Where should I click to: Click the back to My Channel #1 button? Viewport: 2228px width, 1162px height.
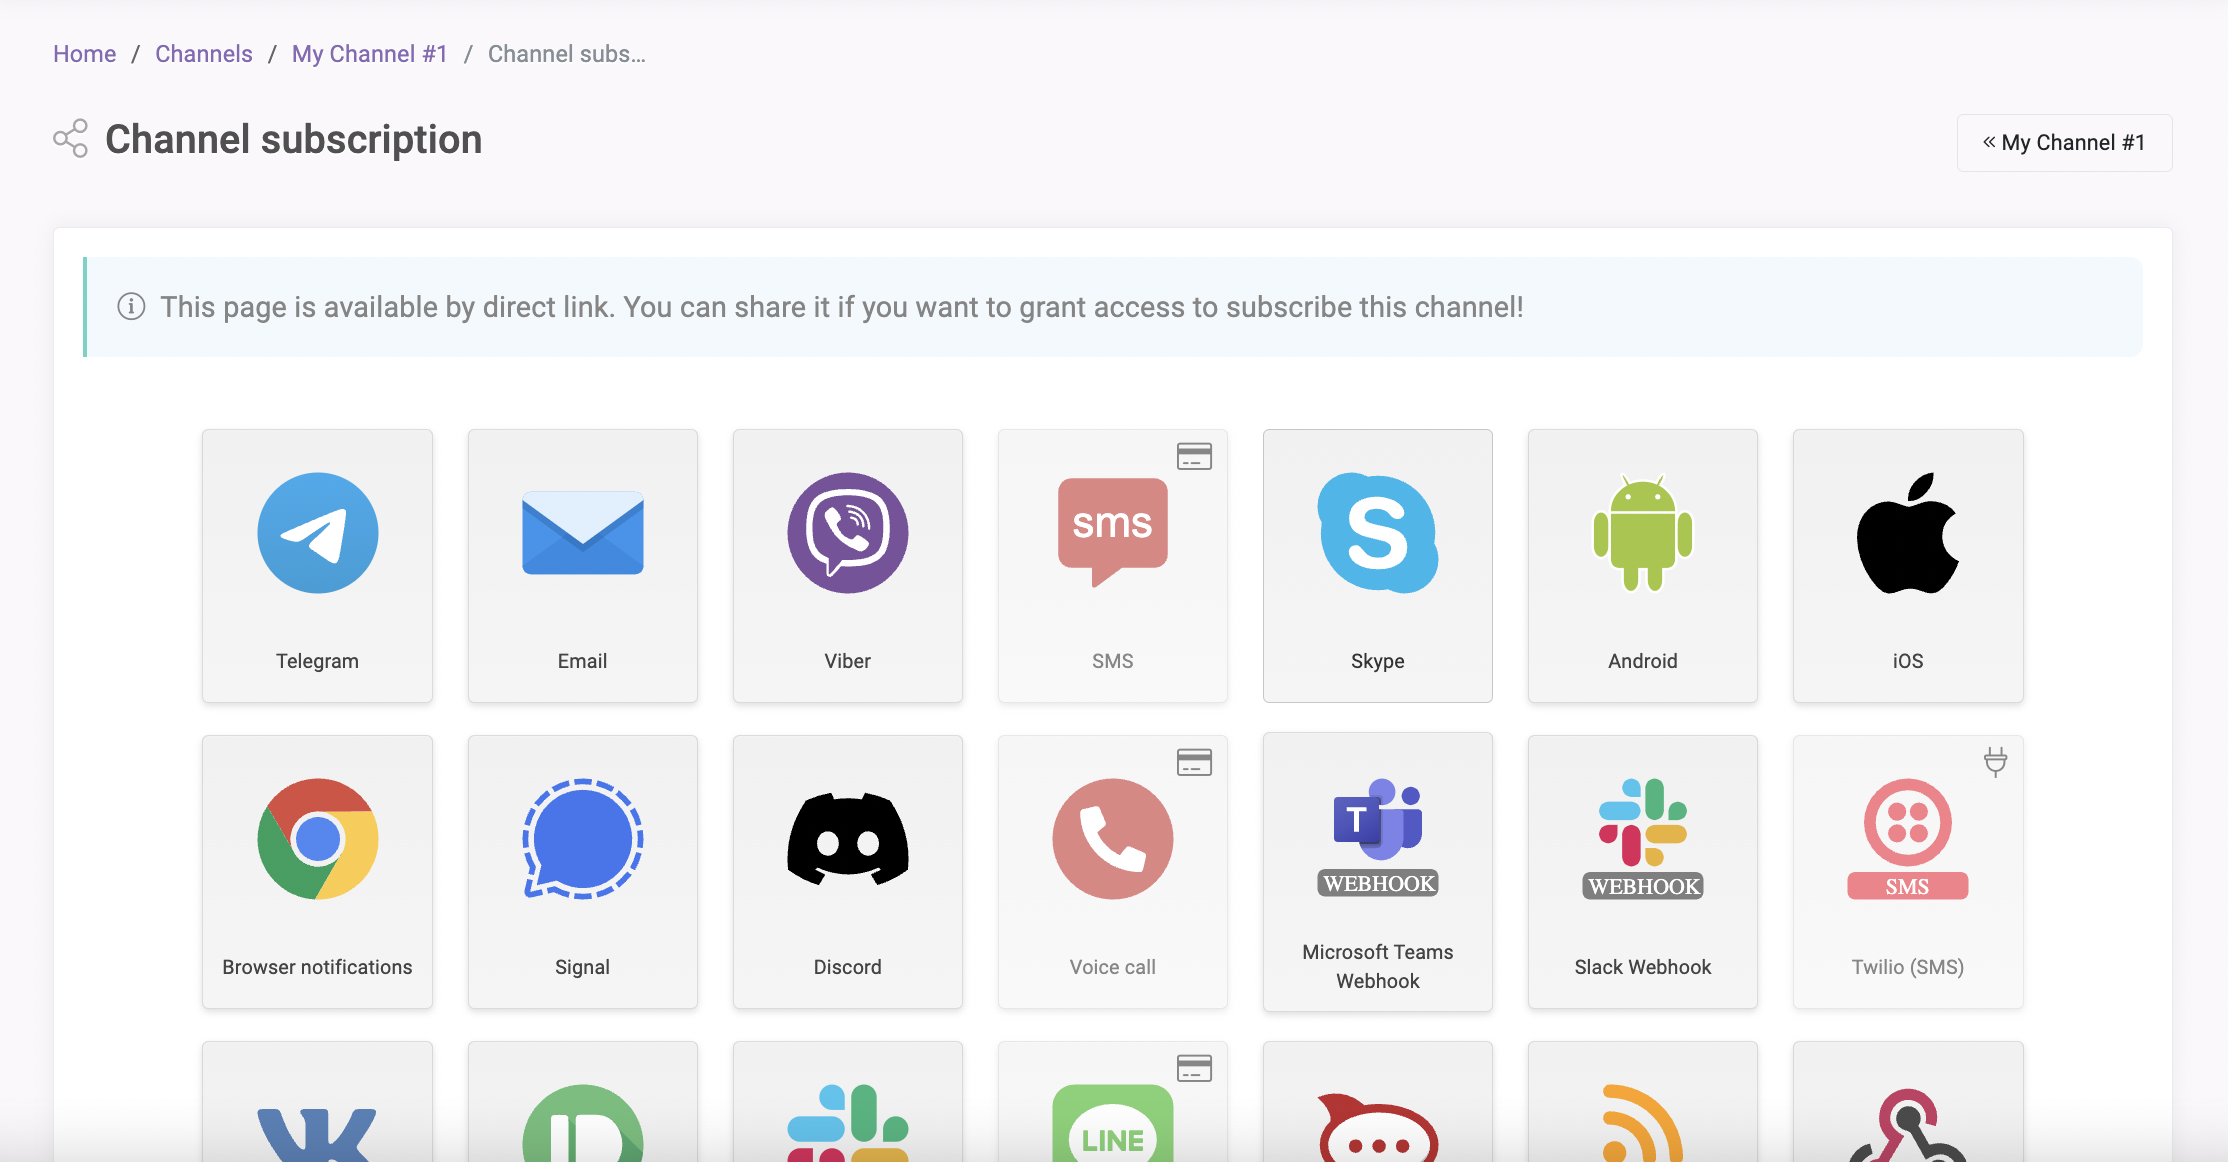[x=2064, y=143]
